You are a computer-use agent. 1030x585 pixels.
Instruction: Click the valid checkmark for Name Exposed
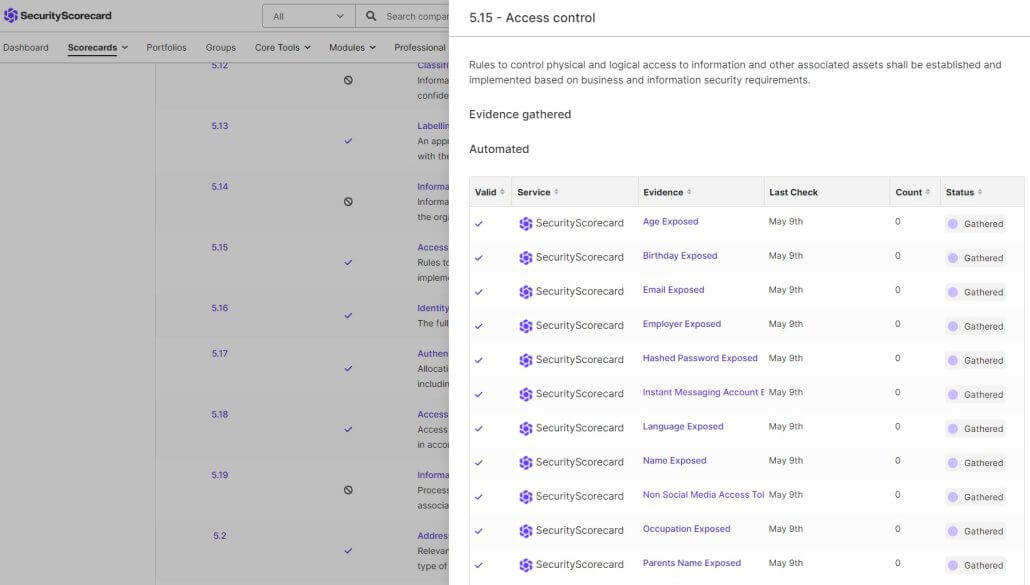click(479, 463)
